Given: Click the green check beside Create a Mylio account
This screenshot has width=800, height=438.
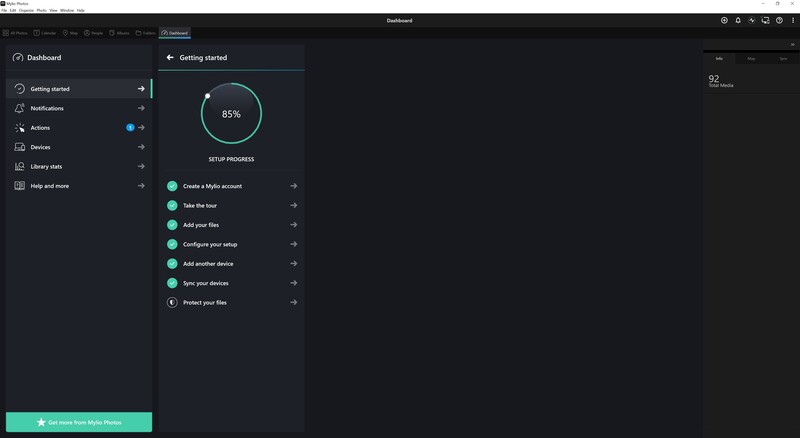Looking at the screenshot, I should coord(172,186).
